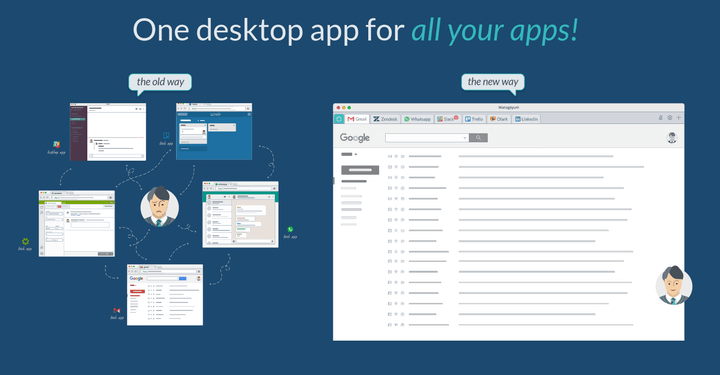Switch to the LinkedIn tab
720x375 pixels.
point(526,119)
